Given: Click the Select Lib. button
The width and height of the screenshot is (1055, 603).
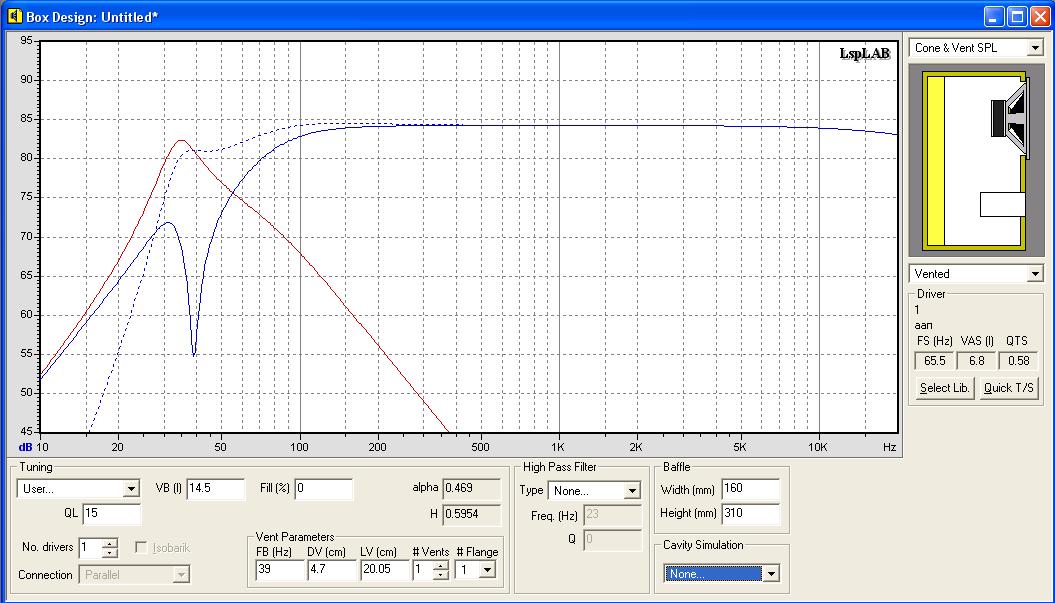Looking at the screenshot, I should [945, 388].
